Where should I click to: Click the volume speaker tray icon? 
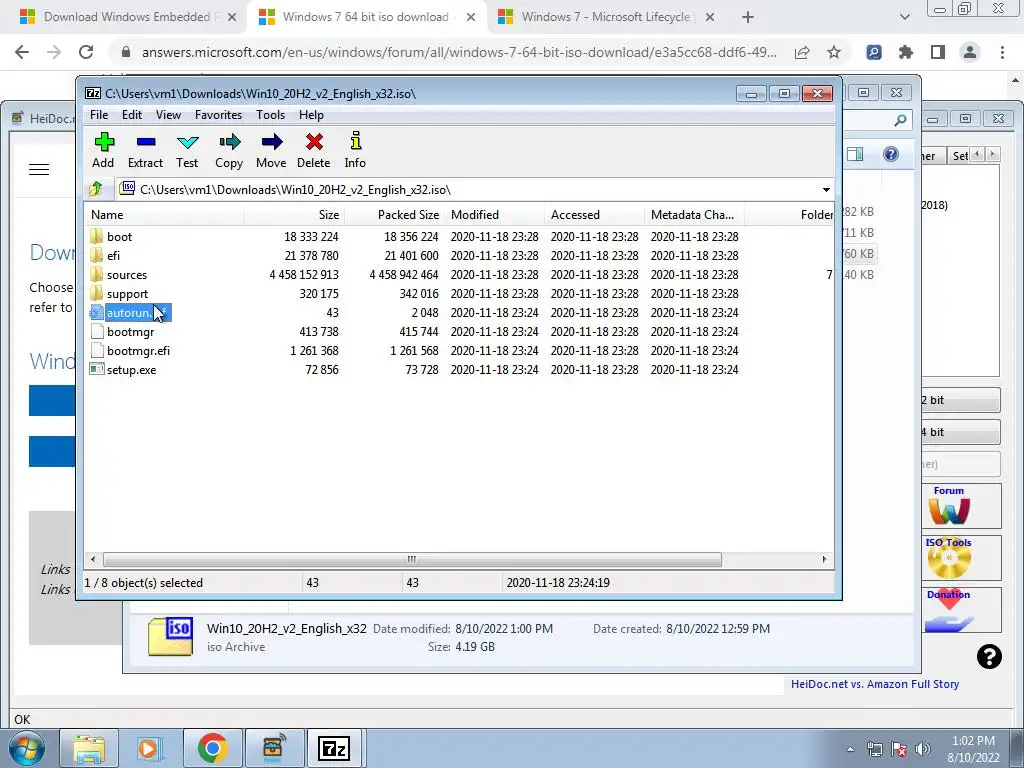pyautogui.click(x=923, y=749)
